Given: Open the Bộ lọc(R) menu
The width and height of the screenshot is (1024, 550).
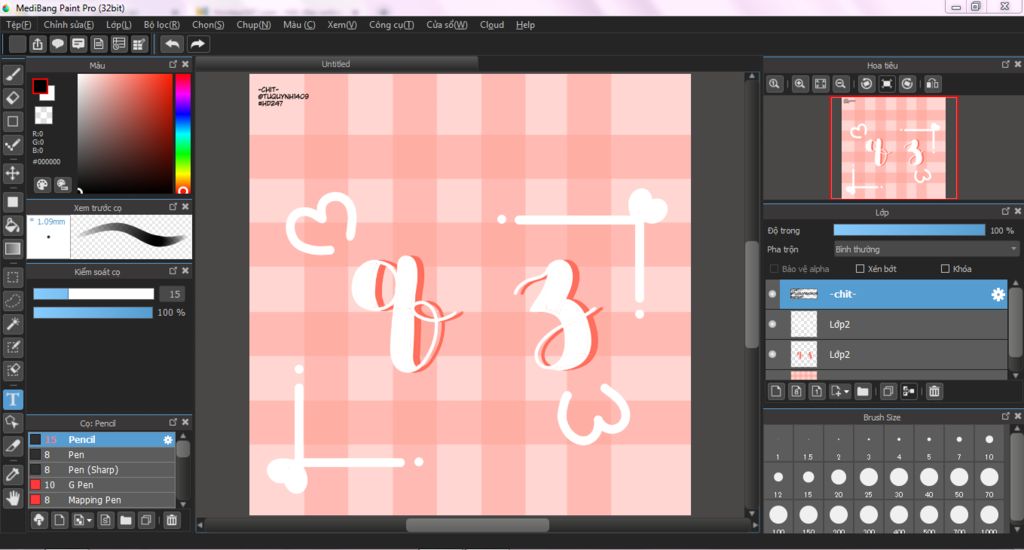Looking at the screenshot, I should [161, 25].
